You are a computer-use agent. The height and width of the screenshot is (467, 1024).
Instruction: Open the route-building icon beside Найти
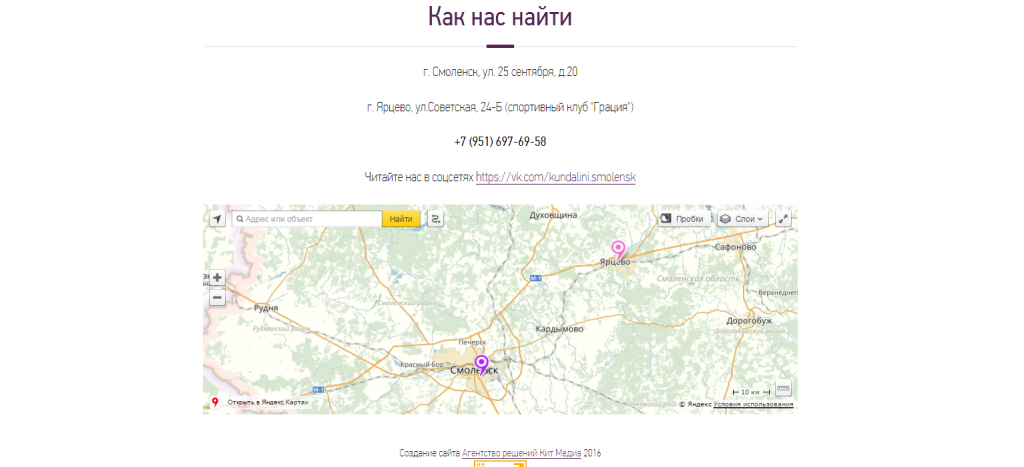[x=436, y=219]
